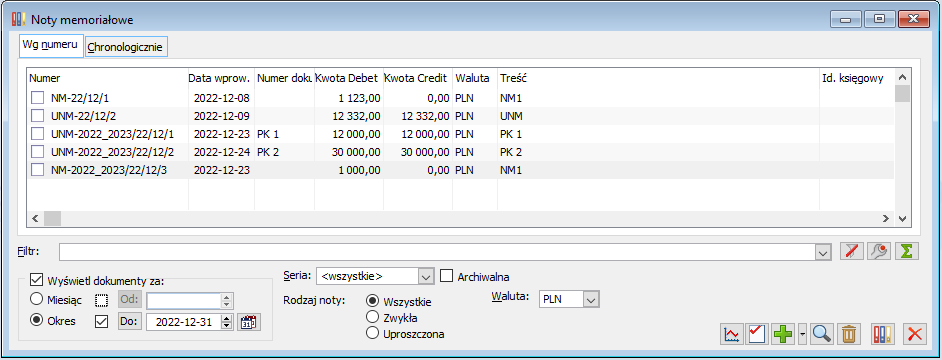
Task: Sort by Kwota Debet column header
Action: [348, 78]
